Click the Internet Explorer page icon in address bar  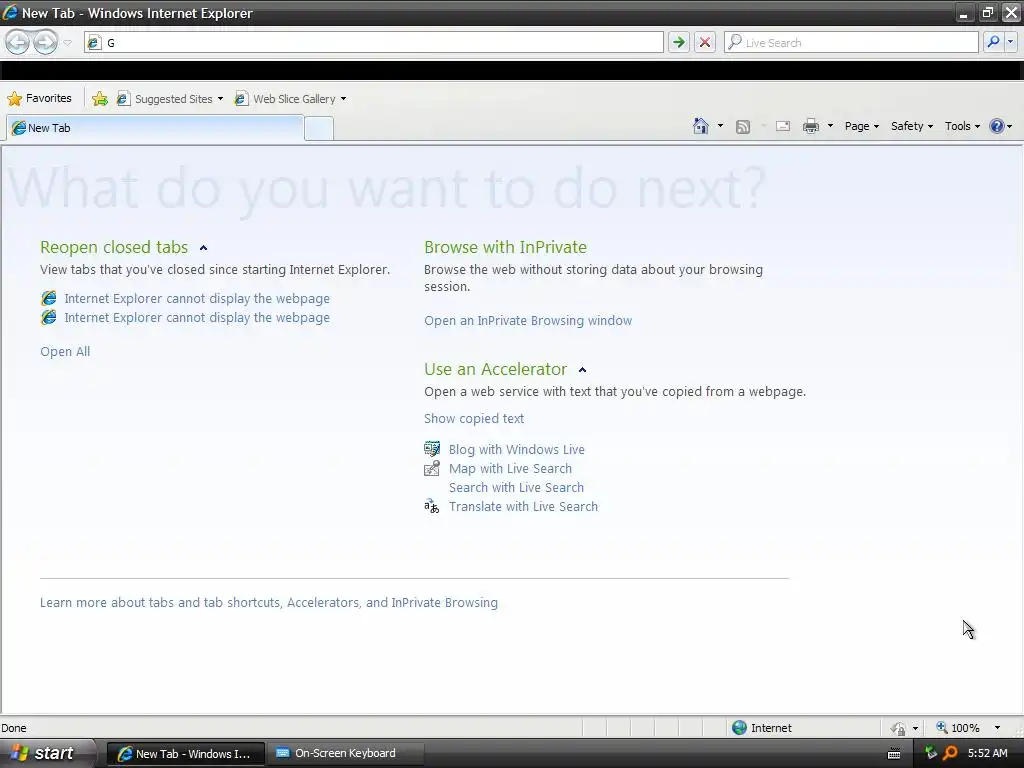tap(94, 42)
